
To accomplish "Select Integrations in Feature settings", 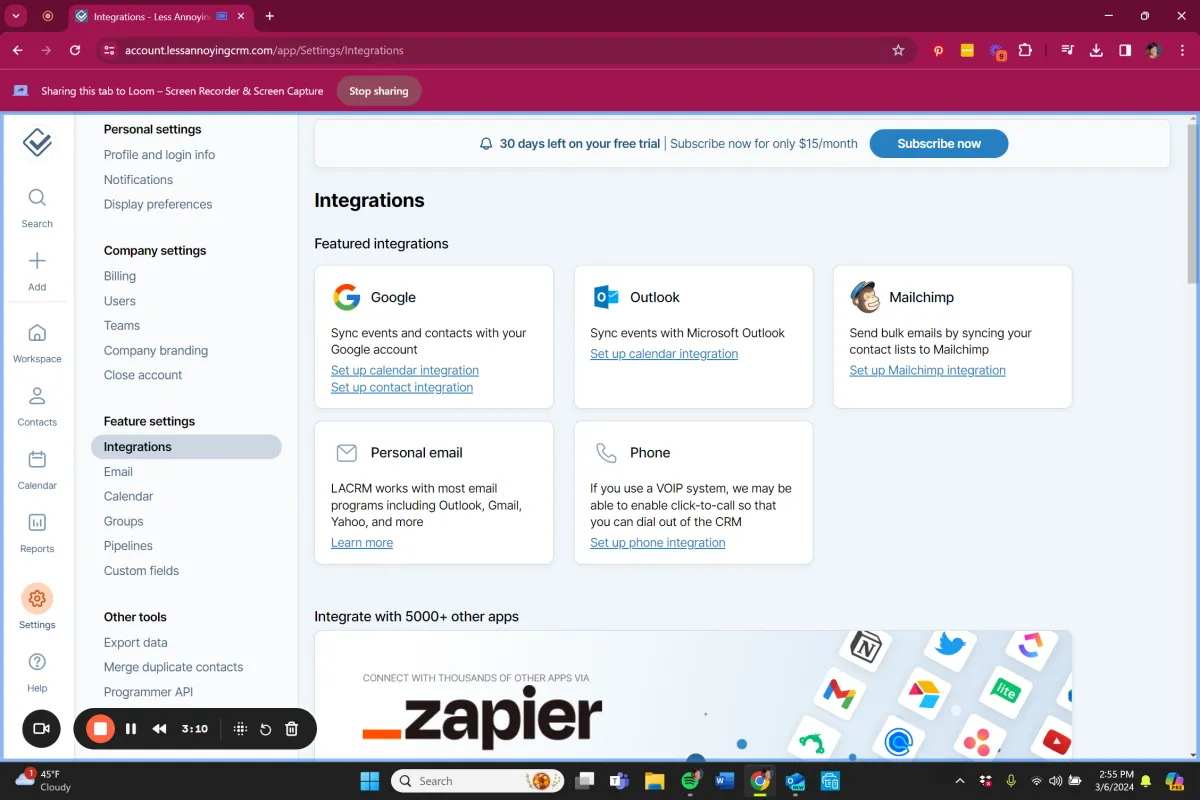I will pos(186,447).
